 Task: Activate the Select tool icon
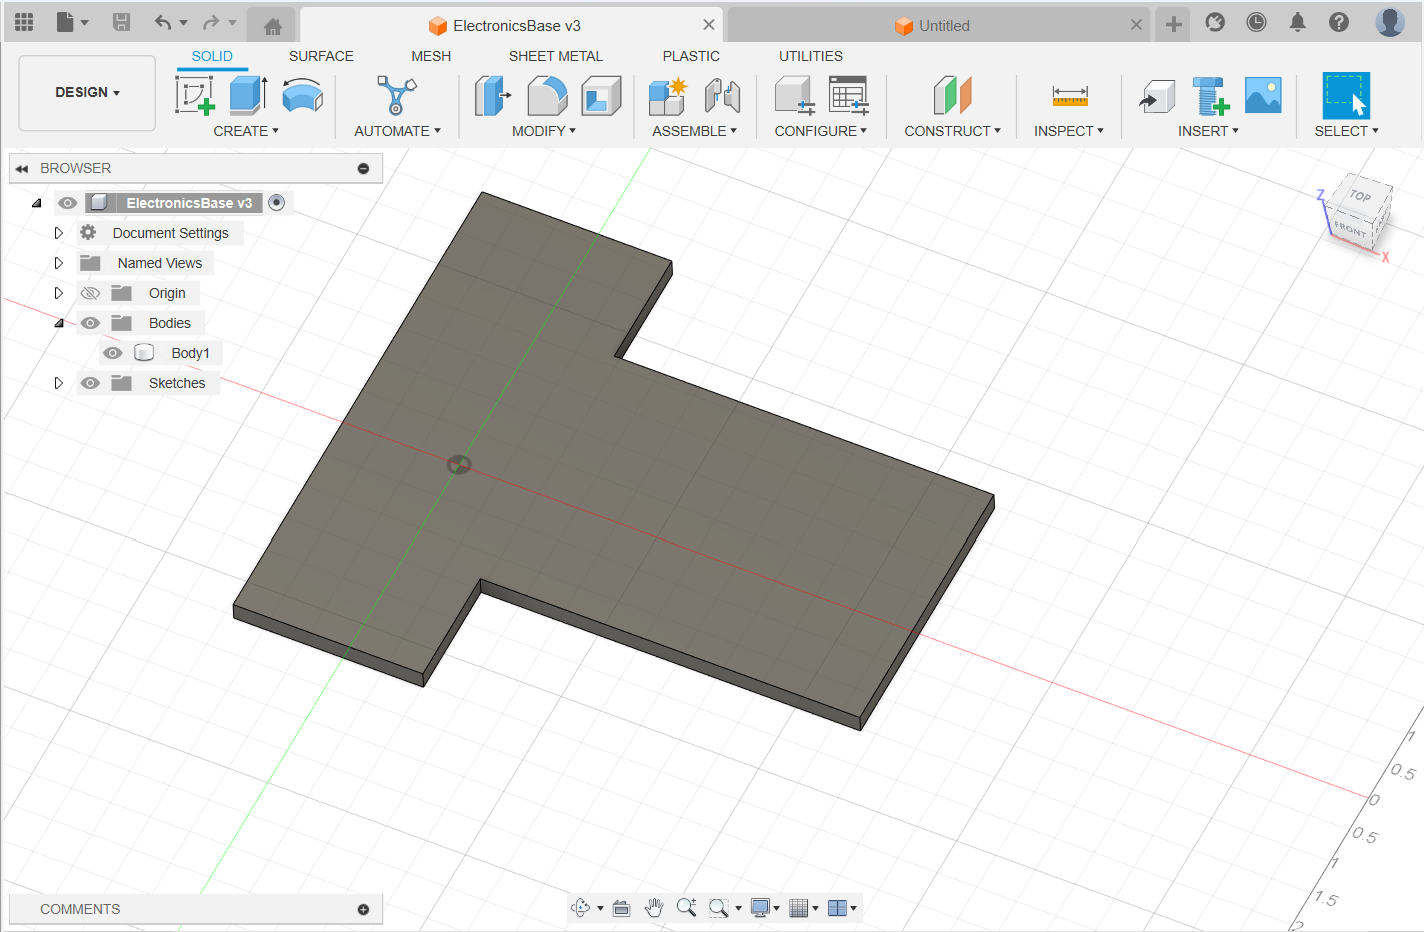[1346, 96]
